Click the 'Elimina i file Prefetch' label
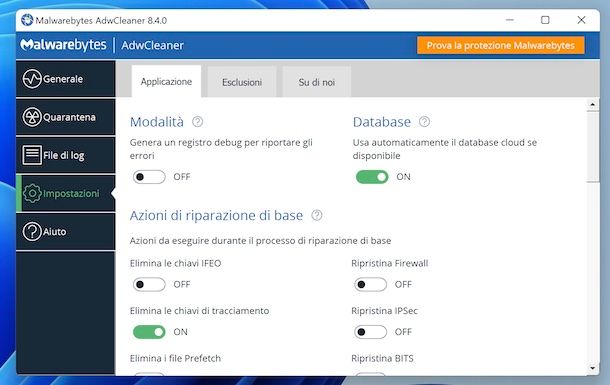 [175, 358]
